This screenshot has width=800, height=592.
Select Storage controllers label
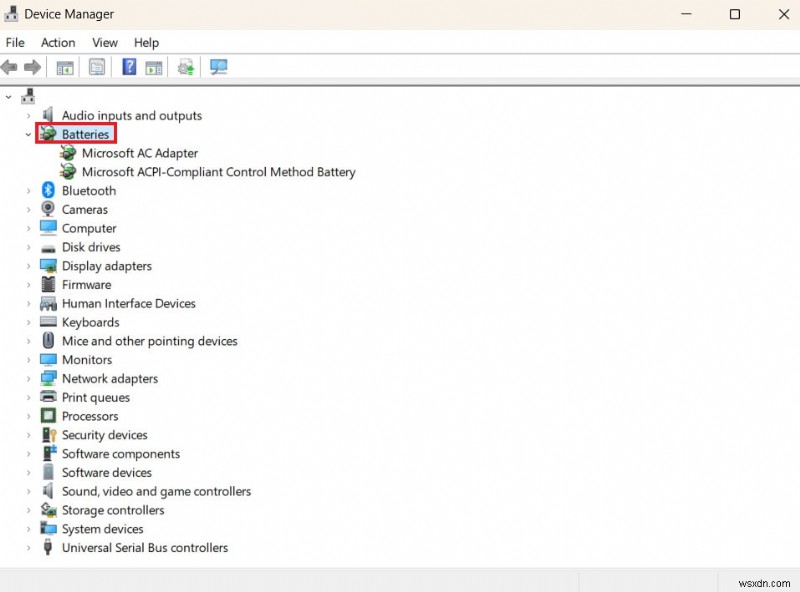[x=113, y=510]
